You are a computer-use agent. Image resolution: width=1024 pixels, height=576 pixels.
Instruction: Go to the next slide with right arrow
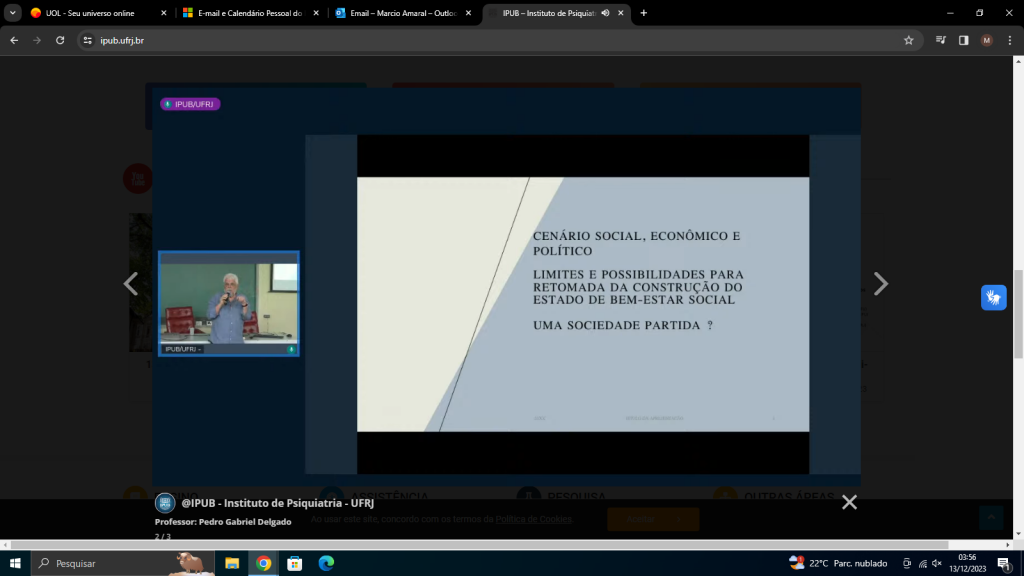880,284
